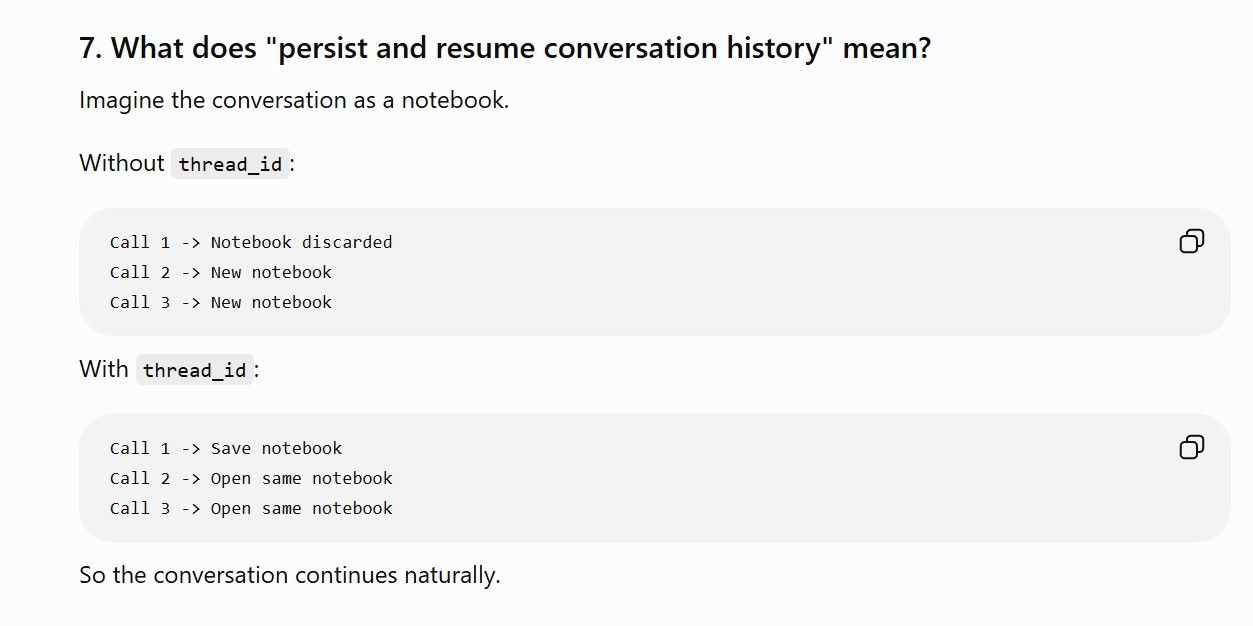
Task: Click the "Call 3 -> New notebook" line
Action: (221, 302)
